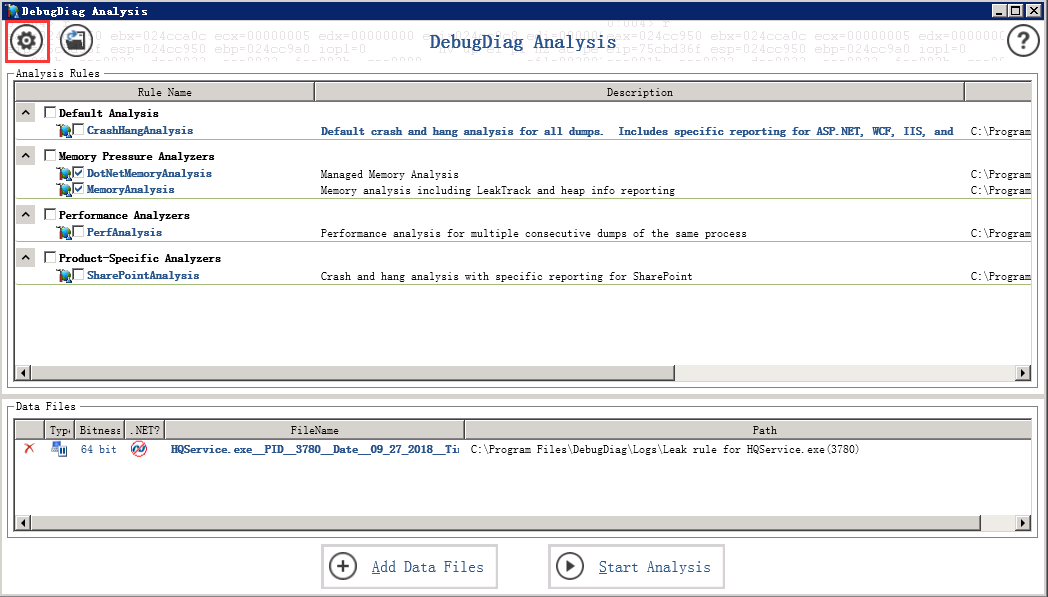
Task: Open the PerfAnalysis rule link
Action: tap(124, 232)
